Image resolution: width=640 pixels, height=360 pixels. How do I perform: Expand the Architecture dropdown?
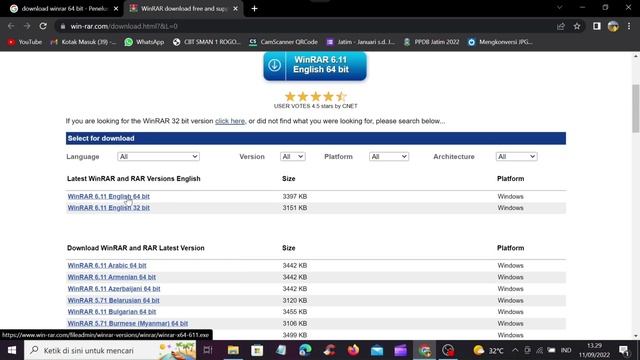(x=516, y=156)
